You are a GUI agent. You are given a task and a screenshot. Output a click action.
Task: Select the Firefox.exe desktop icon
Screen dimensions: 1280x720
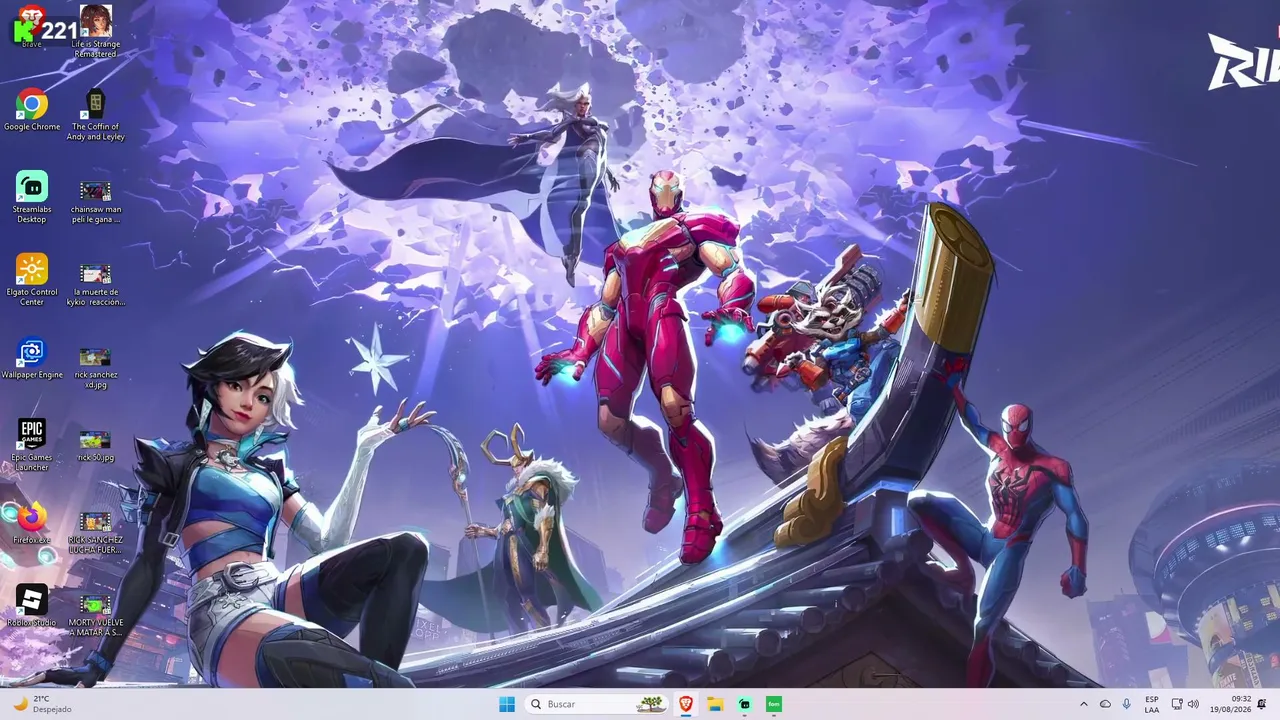click(32, 524)
